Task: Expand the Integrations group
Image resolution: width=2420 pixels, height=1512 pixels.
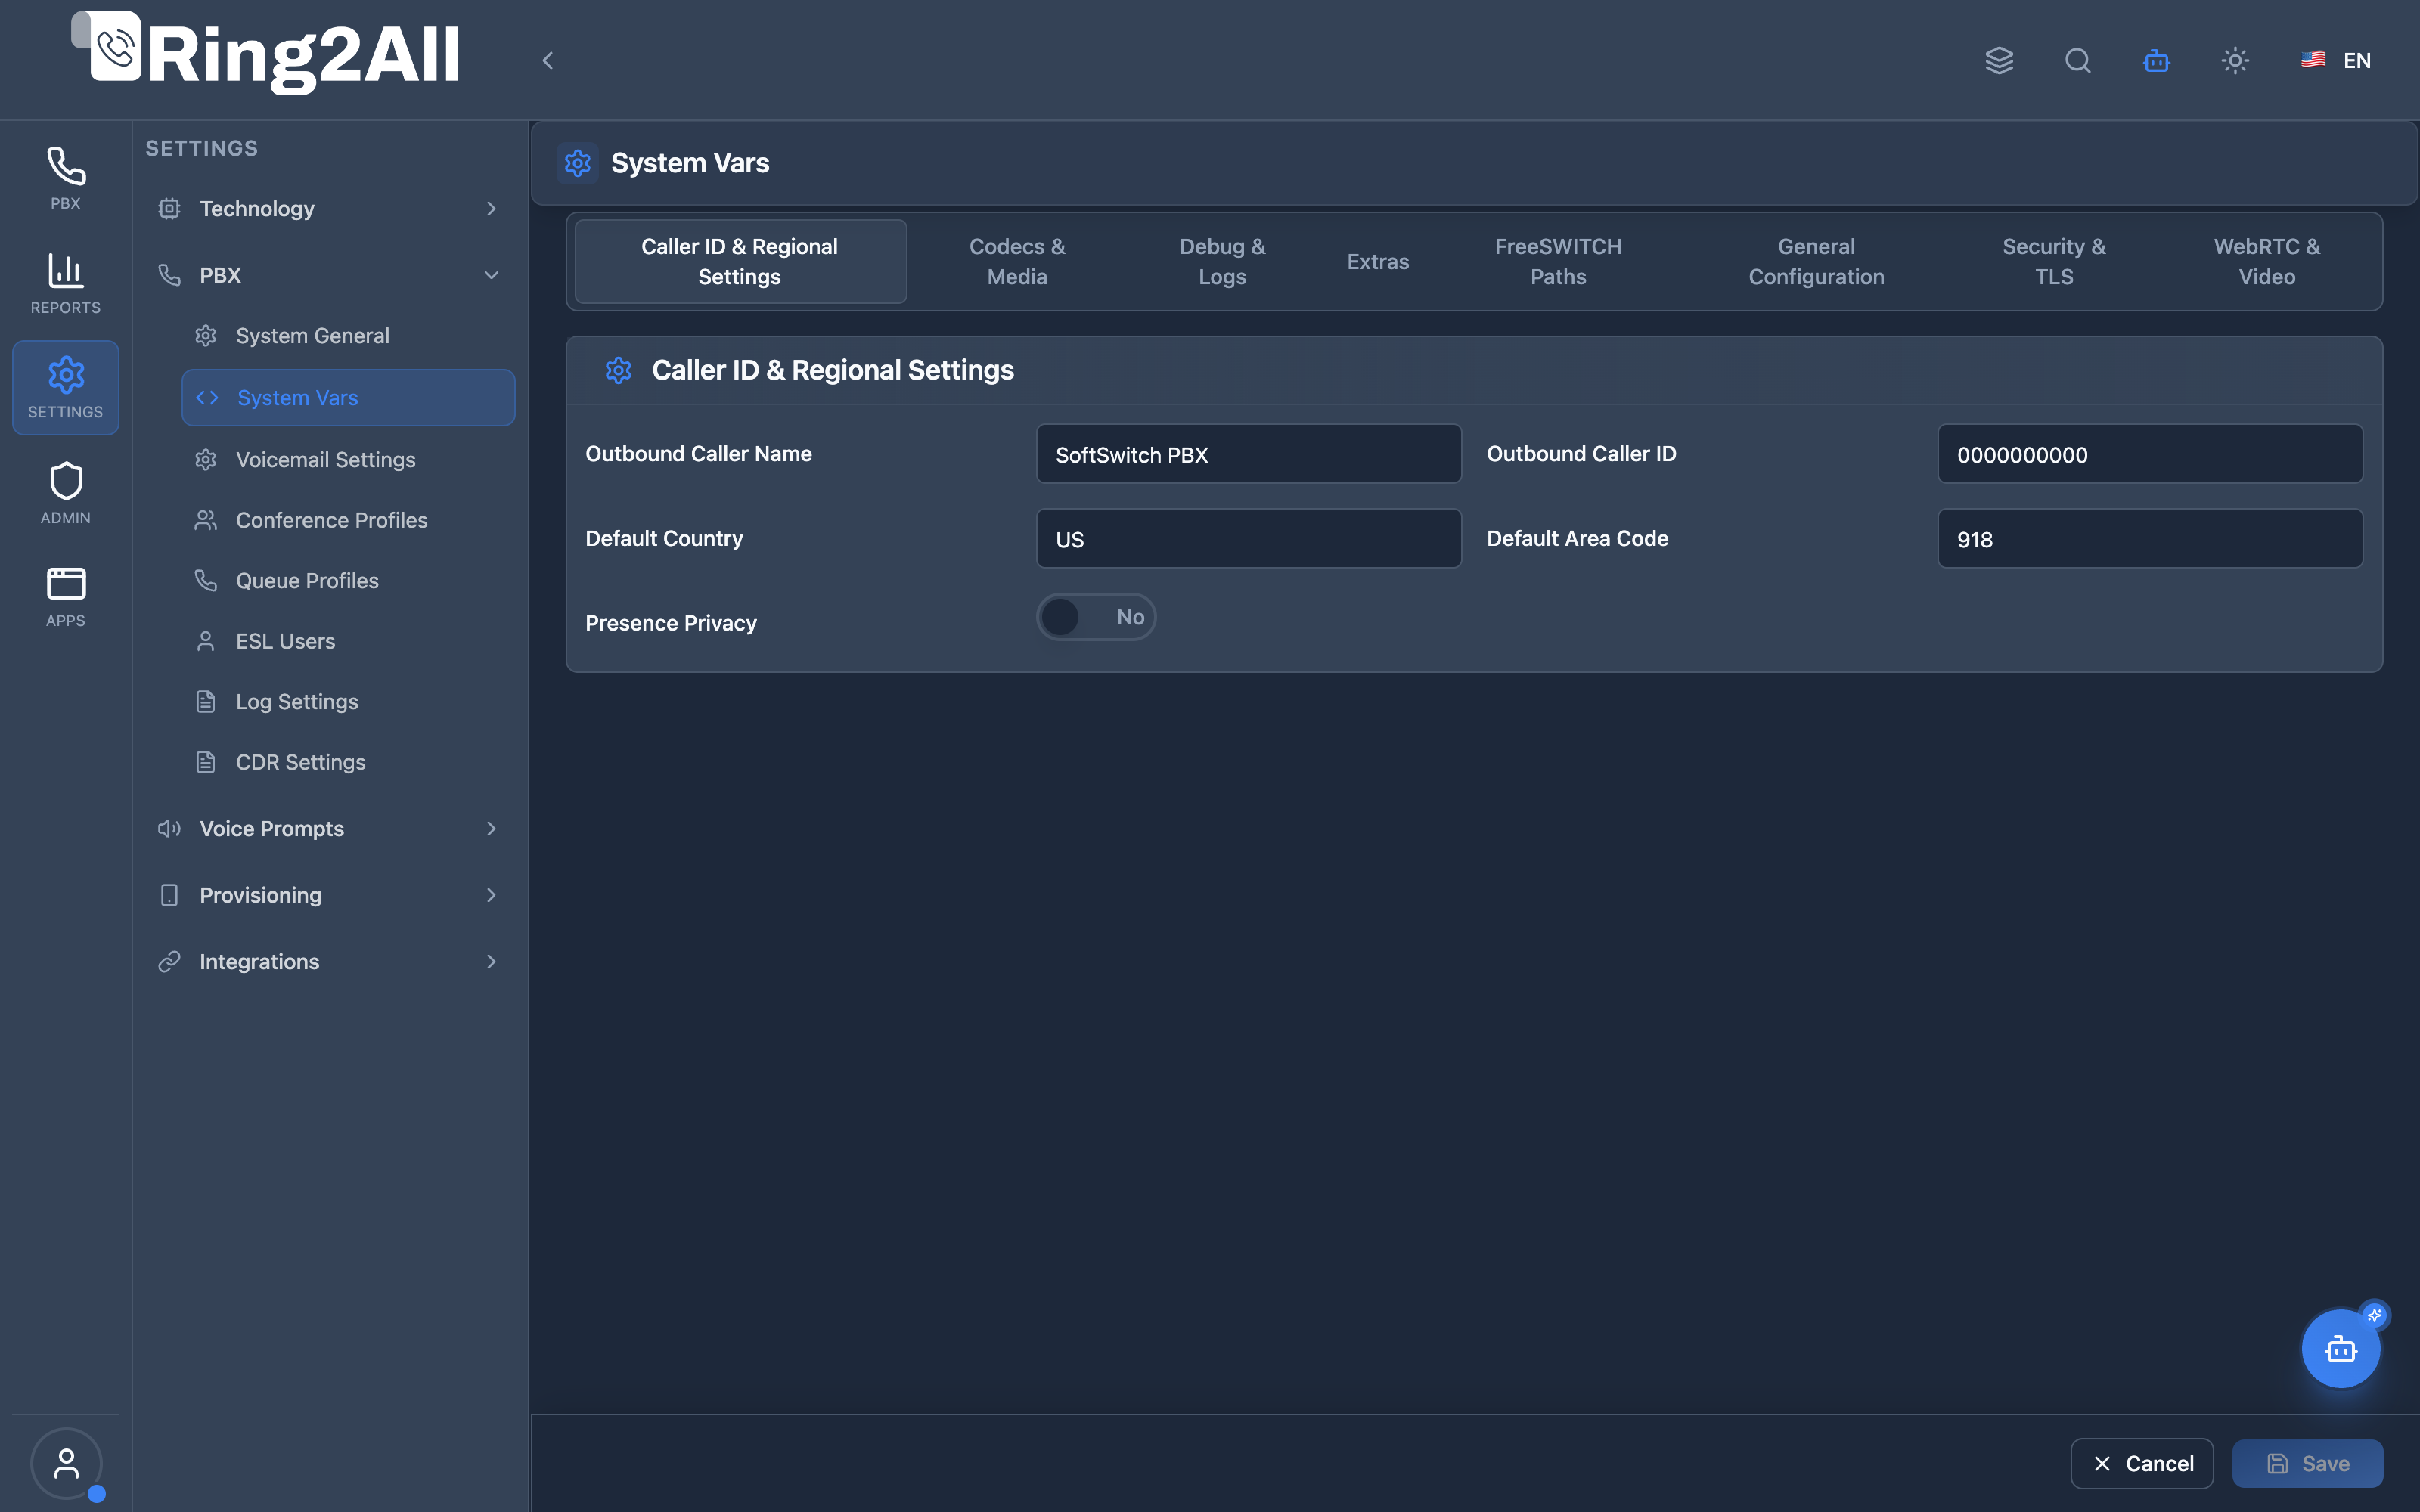Action: (x=329, y=961)
